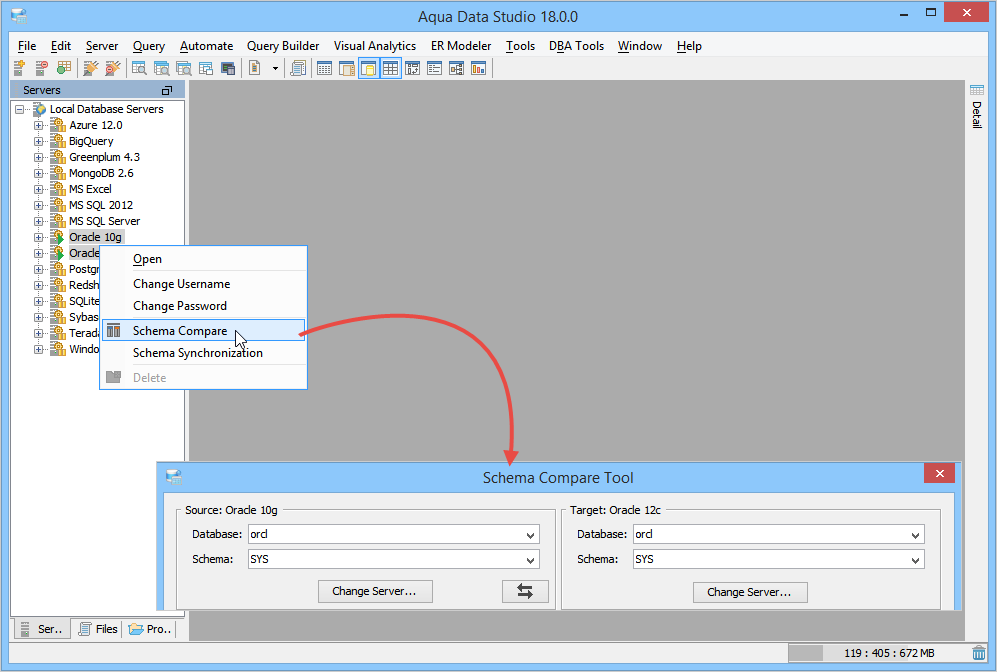Open the Source Database dropdown in Schema Compare
The image size is (997, 672).
(530, 535)
